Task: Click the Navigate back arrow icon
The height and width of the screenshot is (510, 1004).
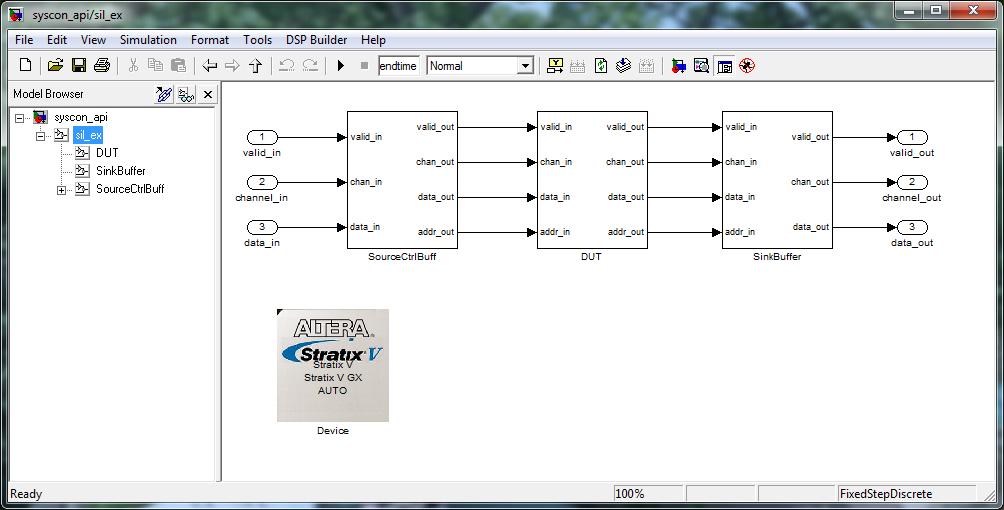Action: click(209, 66)
